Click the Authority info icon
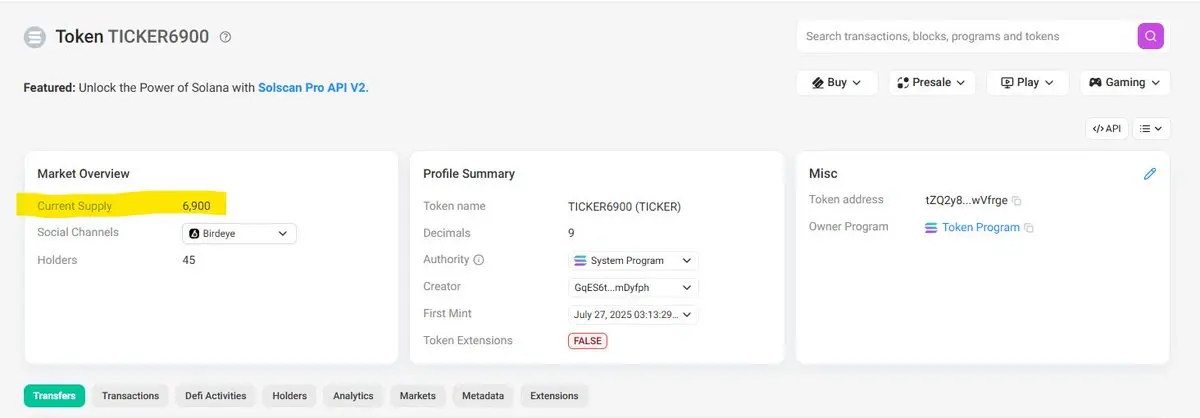Image resolution: width=1200 pixels, height=418 pixels. [x=478, y=260]
